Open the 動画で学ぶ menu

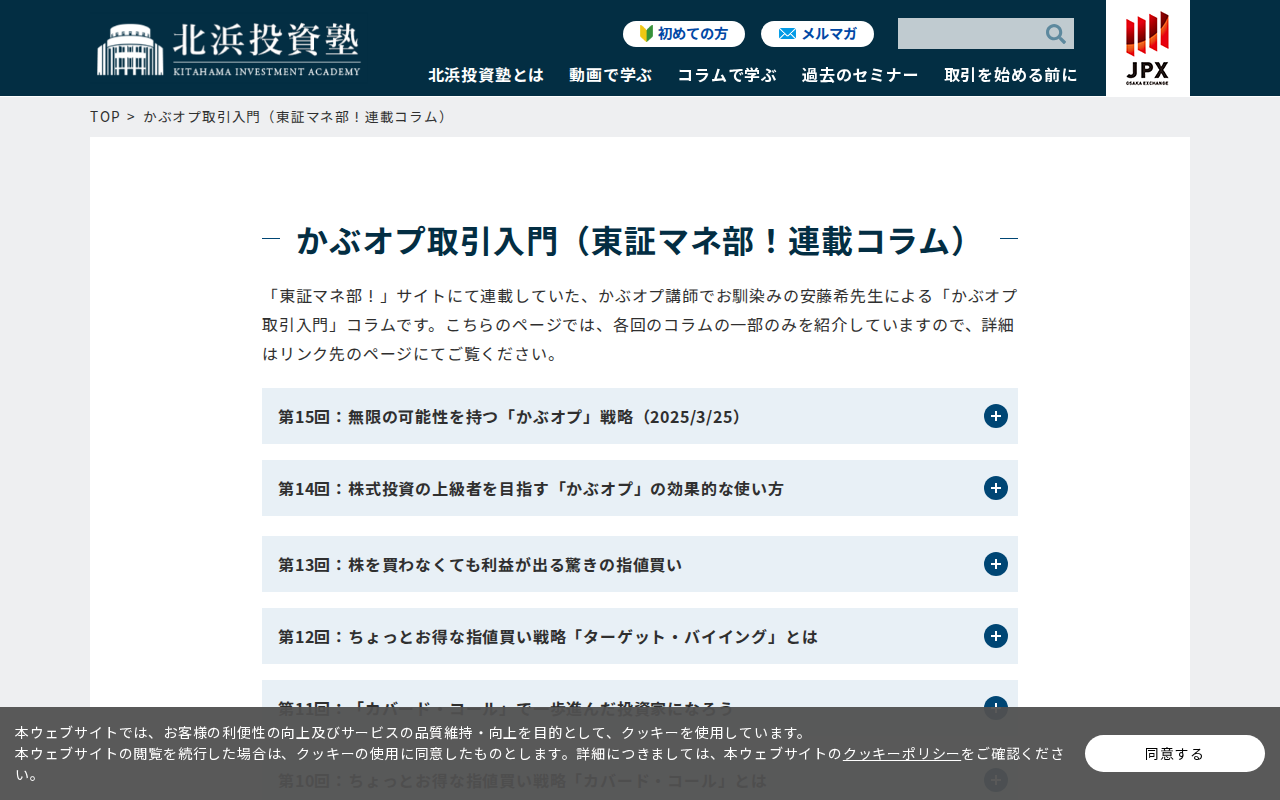610,75
